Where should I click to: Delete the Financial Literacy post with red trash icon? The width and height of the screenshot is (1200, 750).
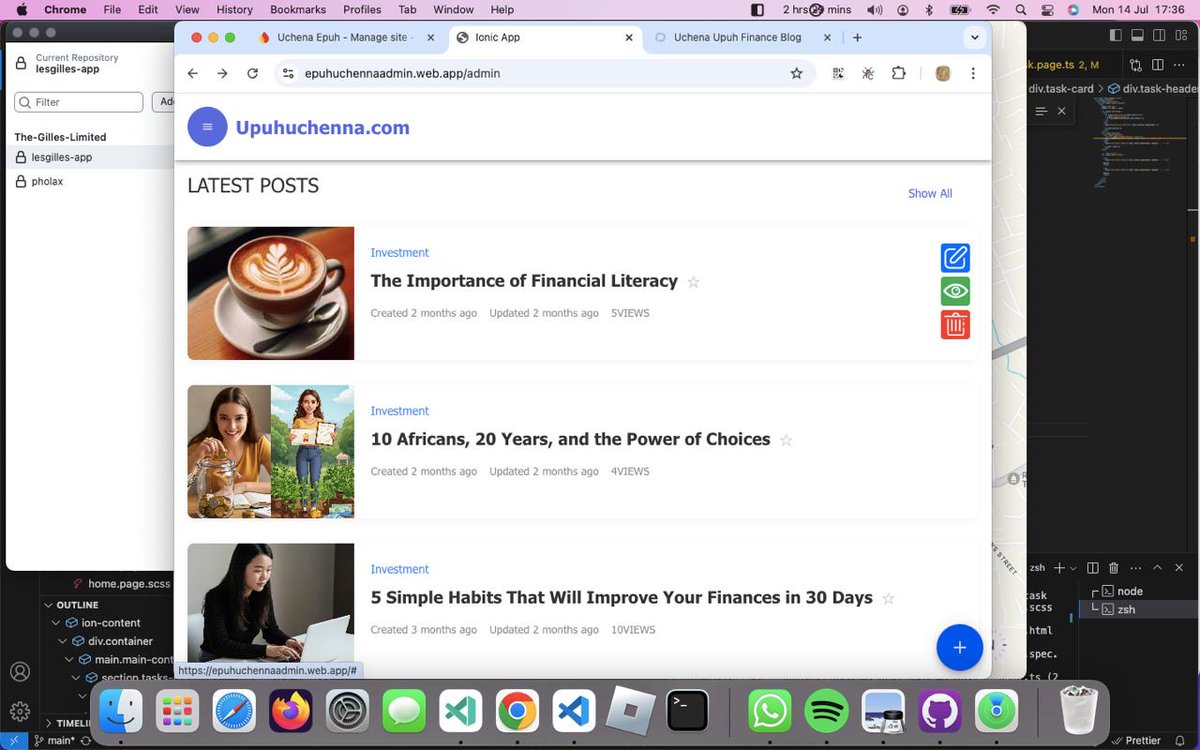[x=955, y=324]
